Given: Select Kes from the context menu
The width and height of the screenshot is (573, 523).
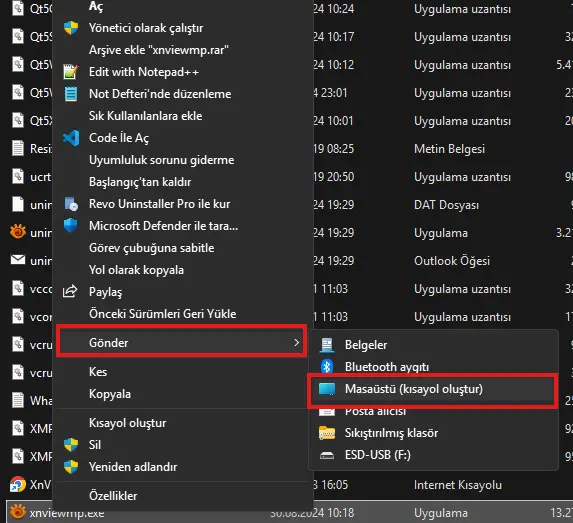Looking at the screenshot, I should 98,372.
